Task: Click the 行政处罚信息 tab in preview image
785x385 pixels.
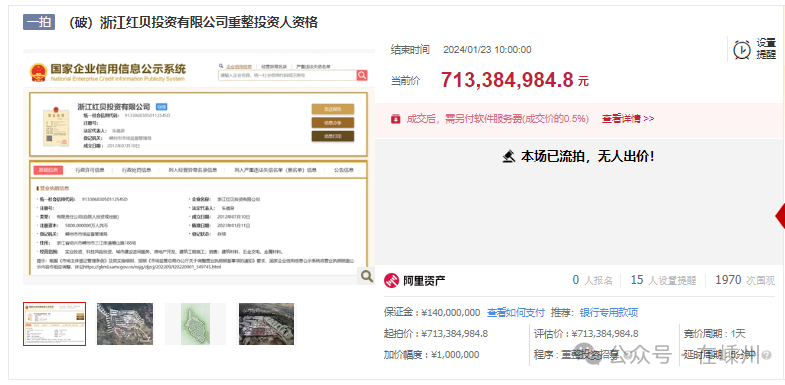Action: click(x=136, y=170)
